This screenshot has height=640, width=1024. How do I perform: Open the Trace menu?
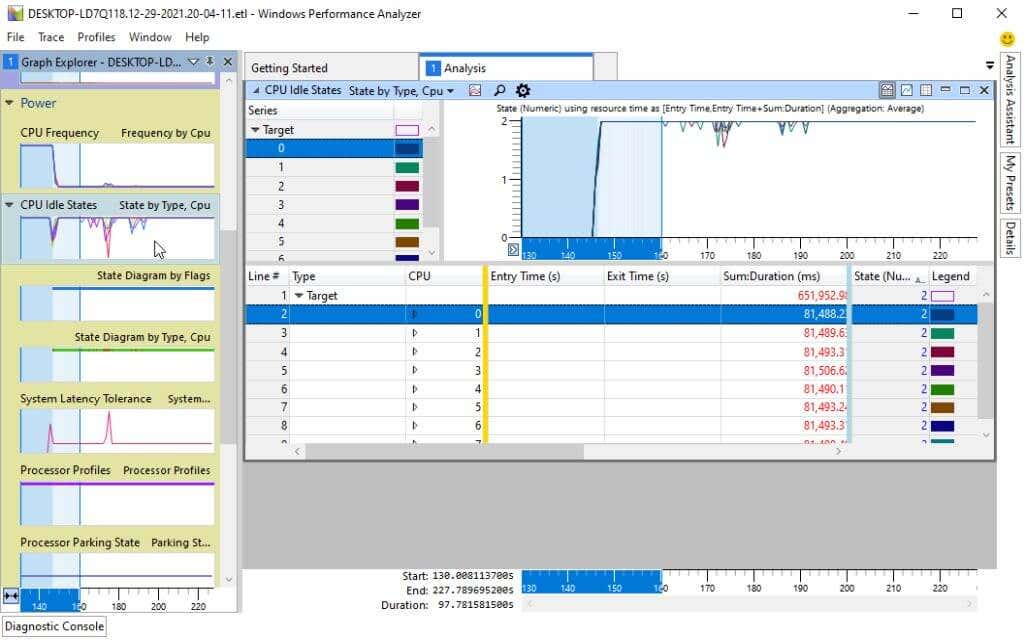pos(50,37)
